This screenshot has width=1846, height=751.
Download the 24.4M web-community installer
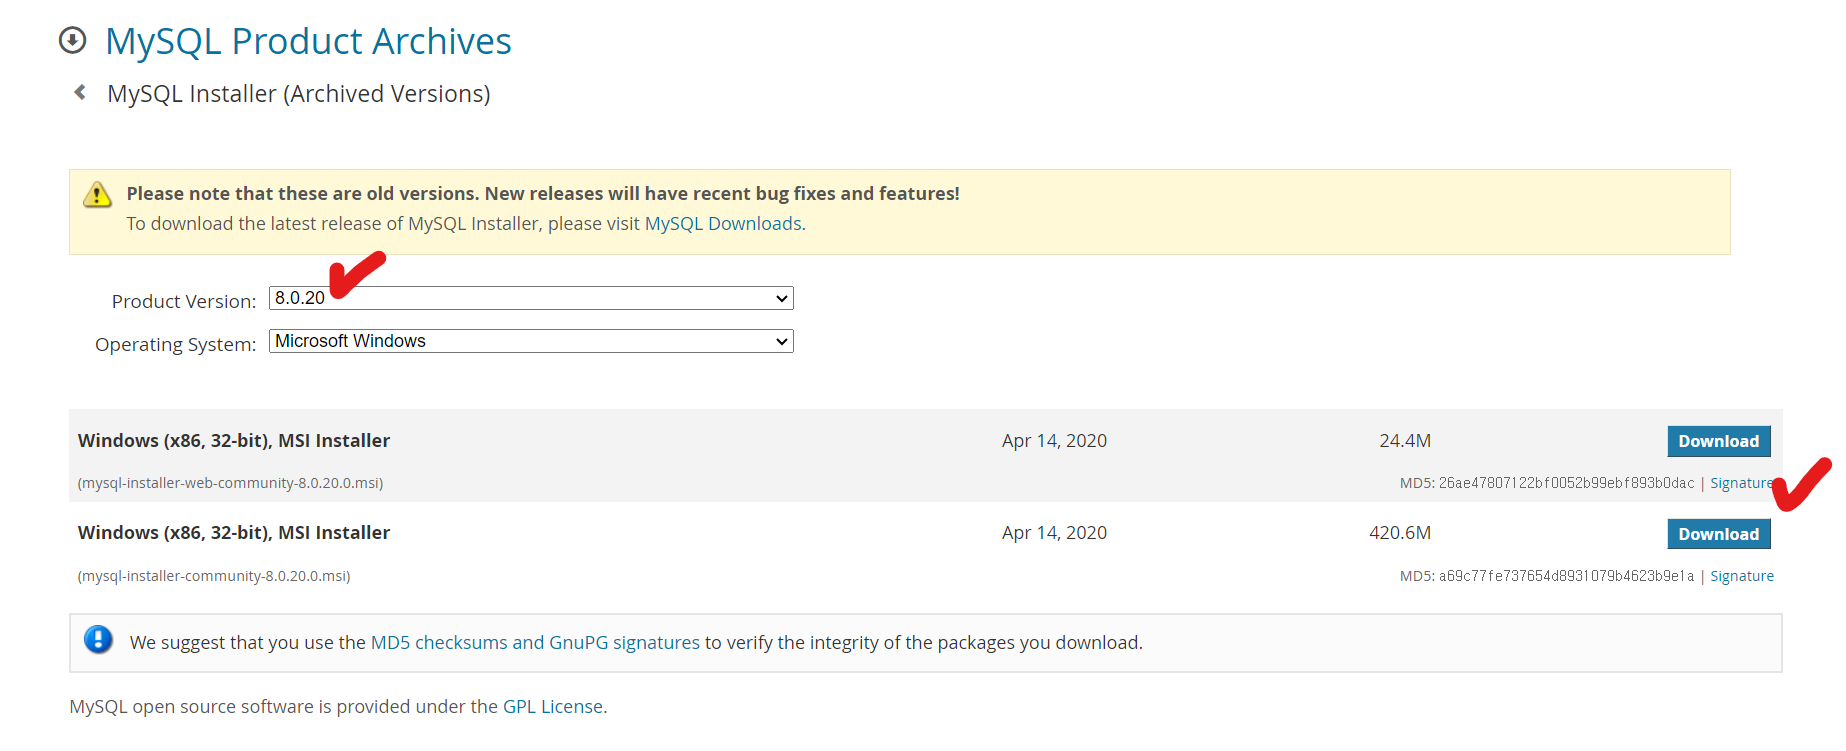1718,441
